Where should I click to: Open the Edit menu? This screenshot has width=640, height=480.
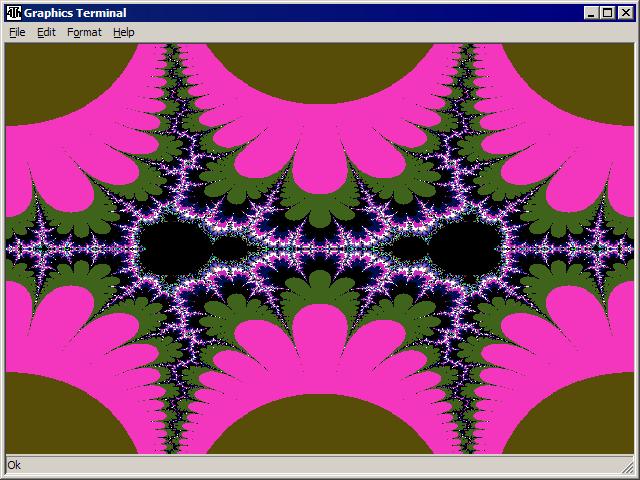point(46,32)
